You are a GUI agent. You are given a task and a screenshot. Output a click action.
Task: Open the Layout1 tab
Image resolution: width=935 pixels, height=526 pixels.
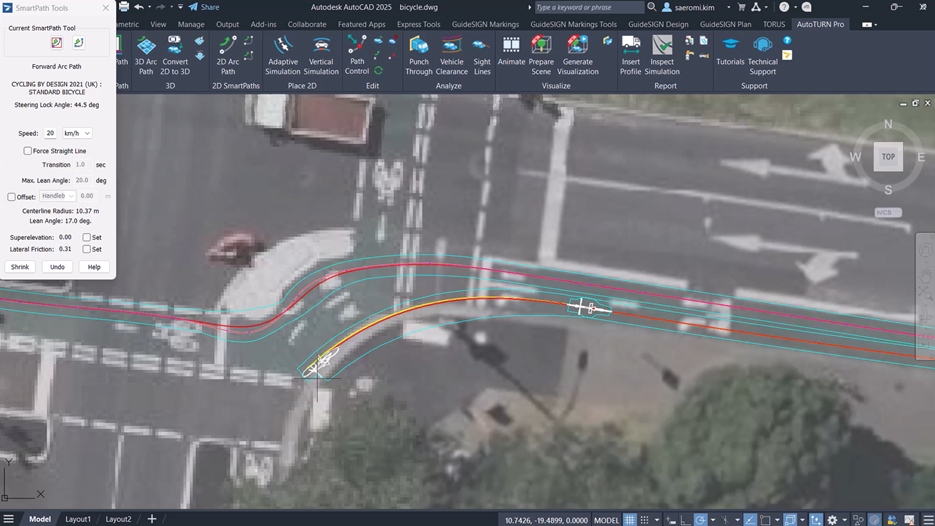pos(78,519)
